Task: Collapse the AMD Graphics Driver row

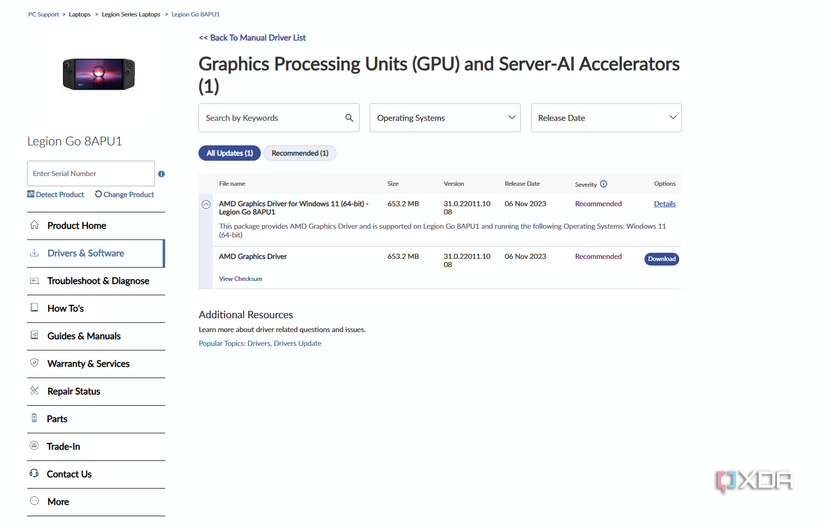Action: [206, 204]
